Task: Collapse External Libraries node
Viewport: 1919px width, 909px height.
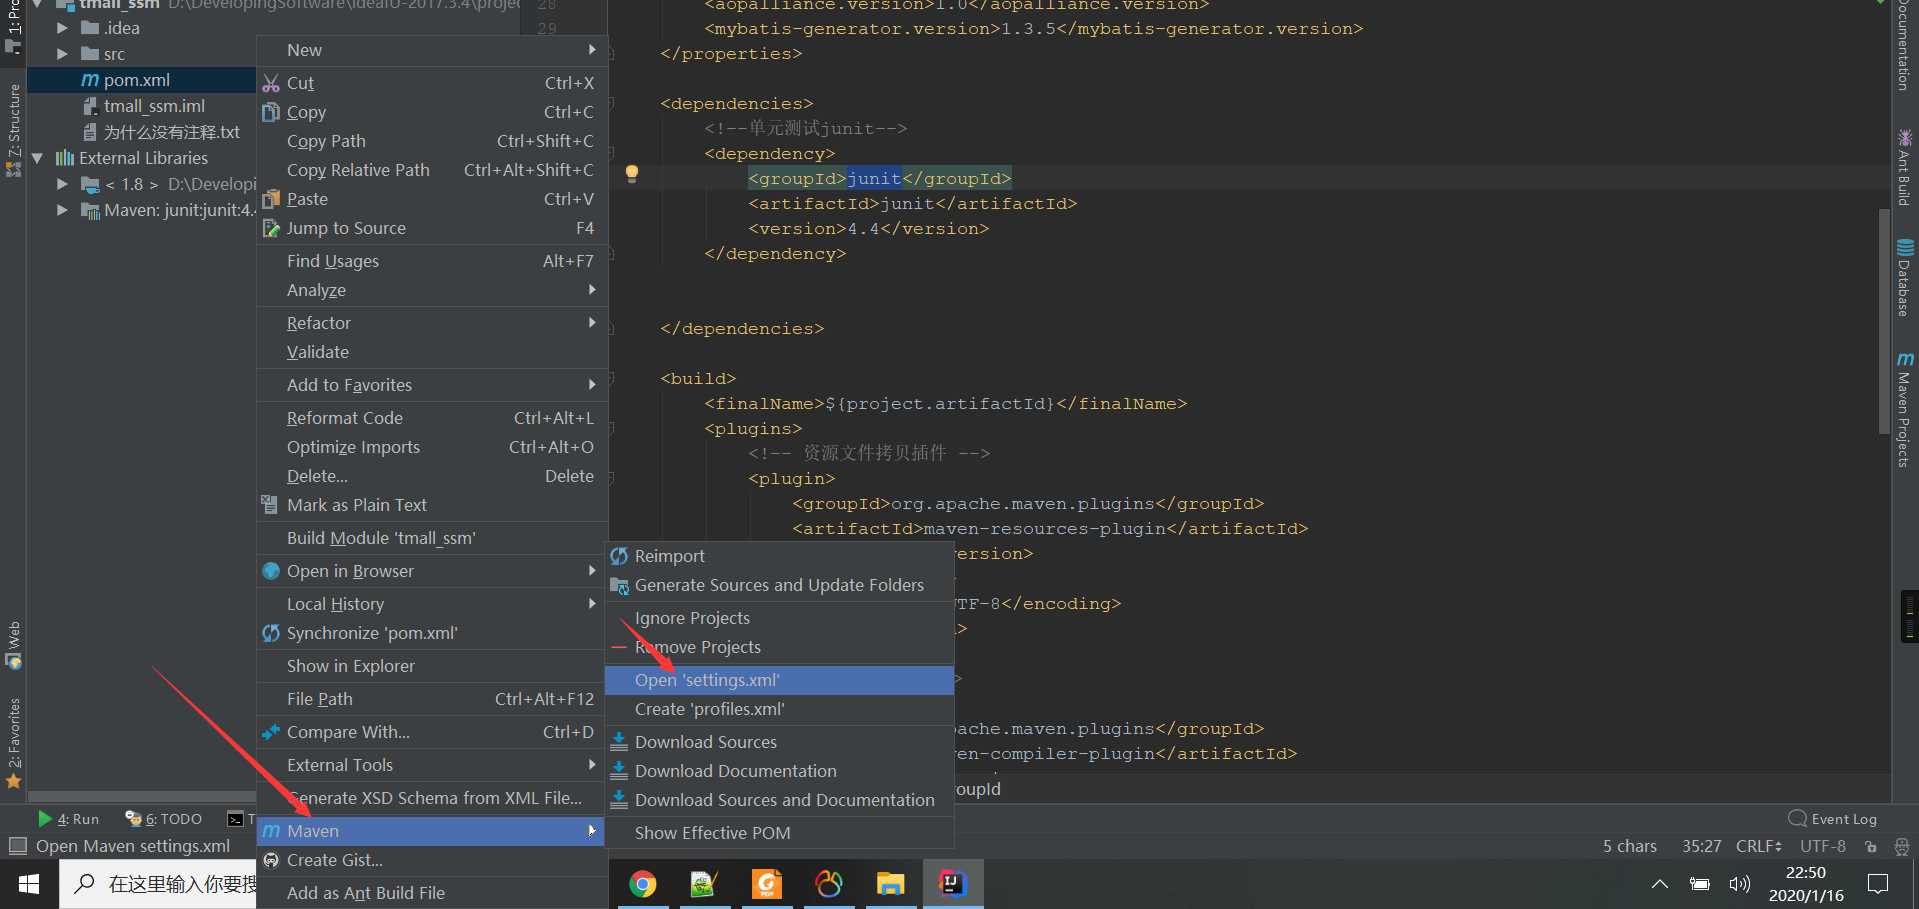Action: (38, 158)
